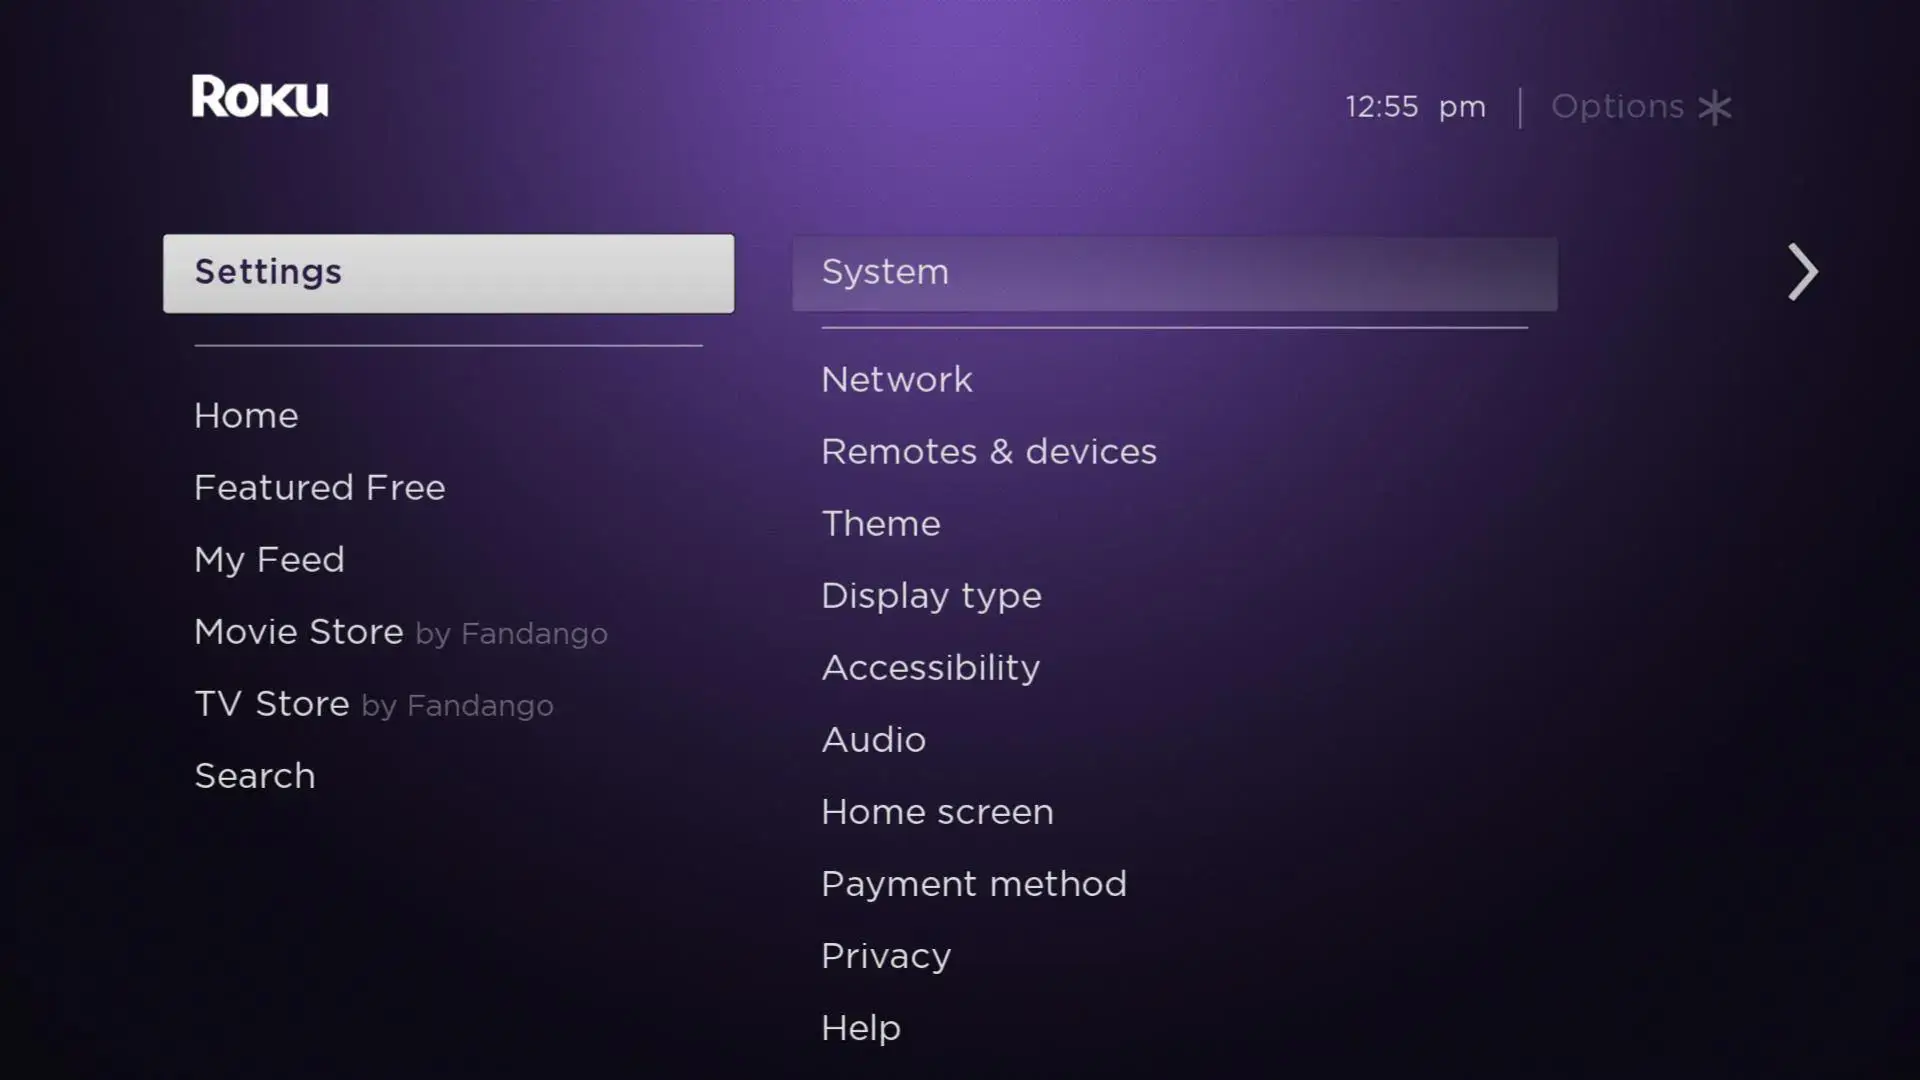Select Payment method menu item
This screenshot has height=1080, width=1920.
point(973,882)
